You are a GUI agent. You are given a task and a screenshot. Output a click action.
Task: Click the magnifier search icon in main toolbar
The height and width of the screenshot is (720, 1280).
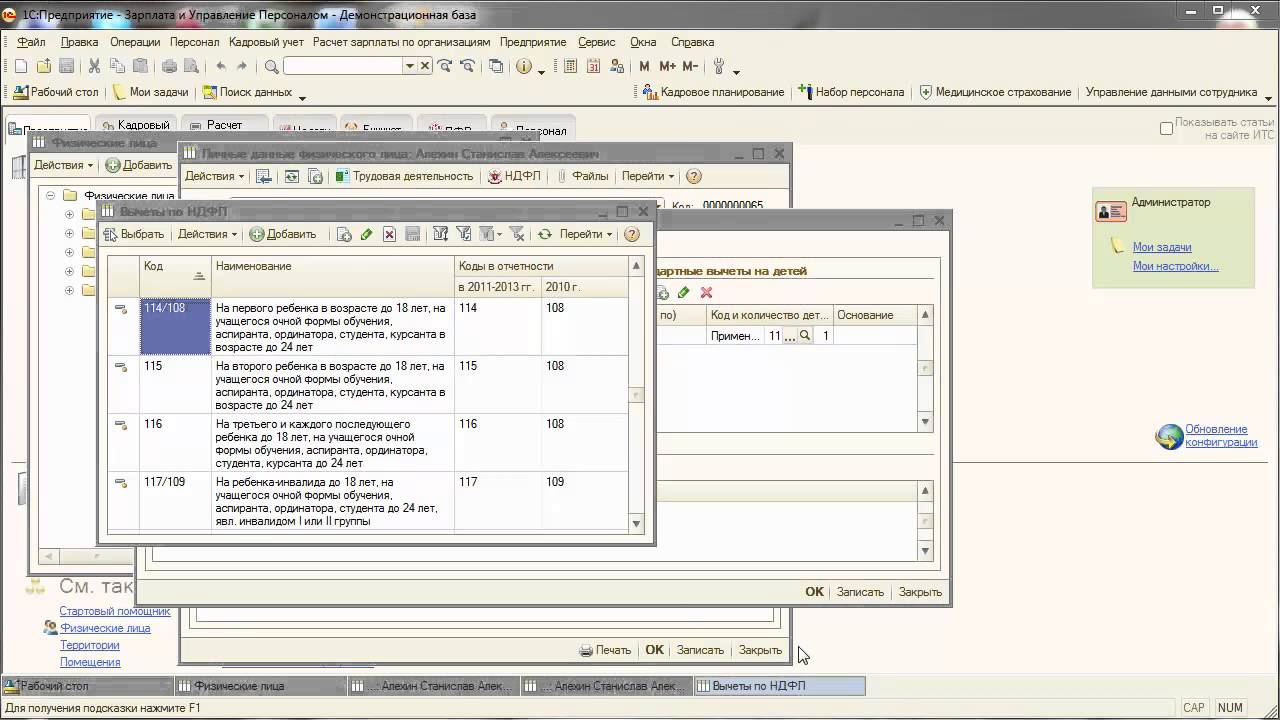[271, 66]
